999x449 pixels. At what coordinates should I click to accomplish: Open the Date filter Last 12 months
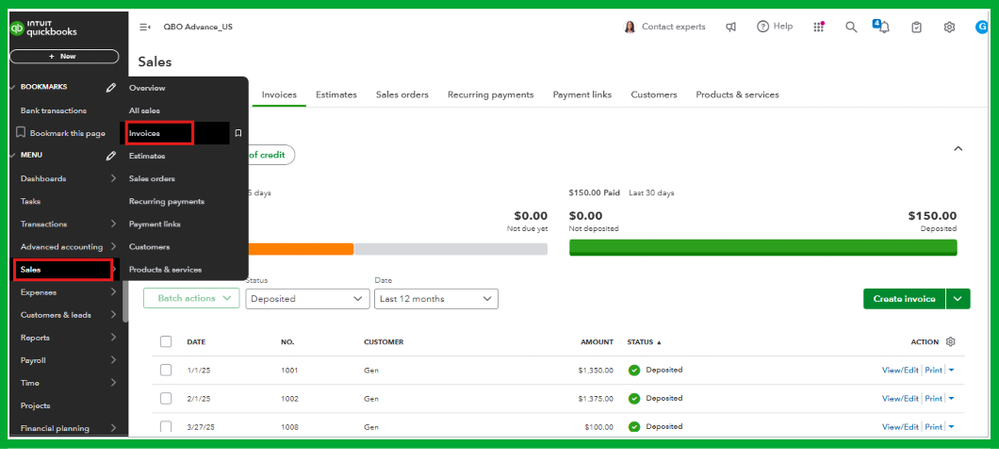pos(436,299)
